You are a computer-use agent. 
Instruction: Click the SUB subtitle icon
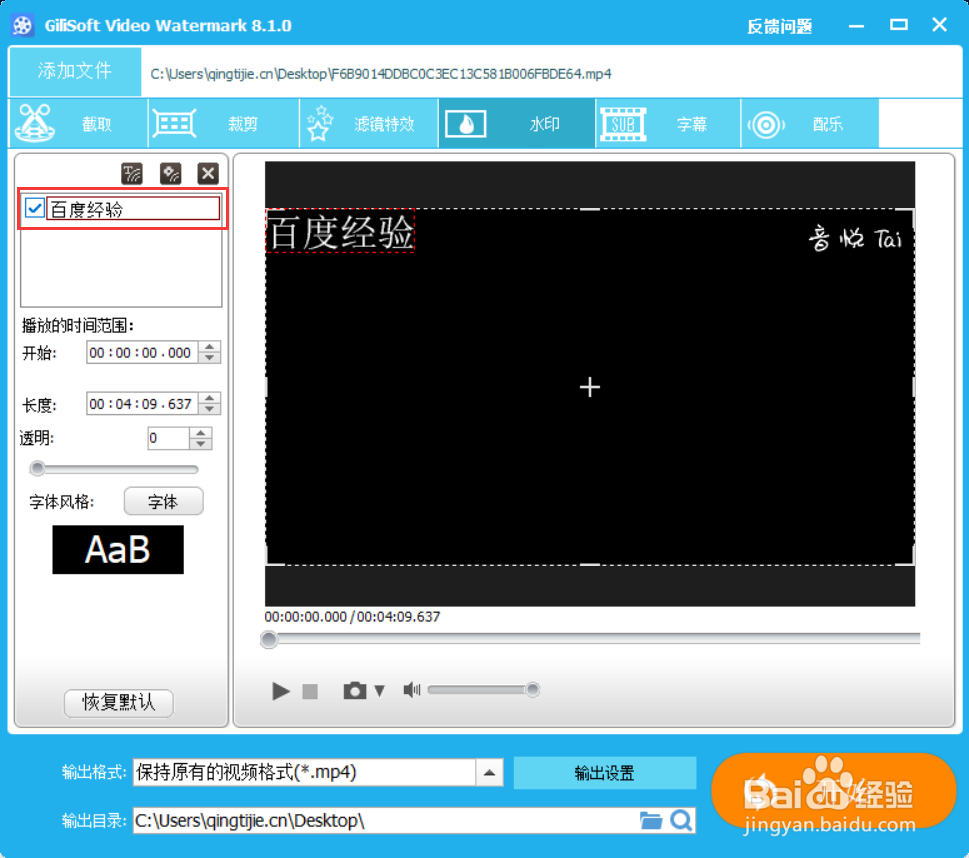coord(623,124)
